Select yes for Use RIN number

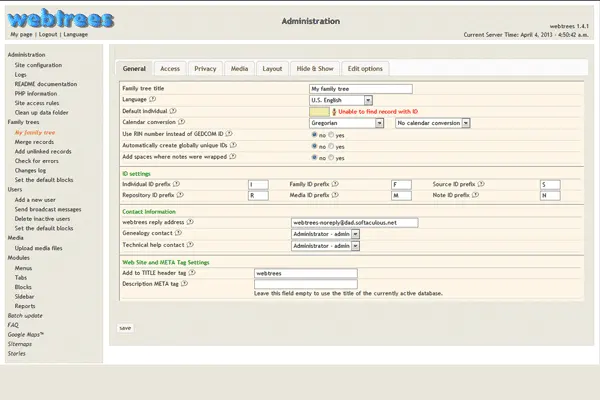(x=332, y=134)
